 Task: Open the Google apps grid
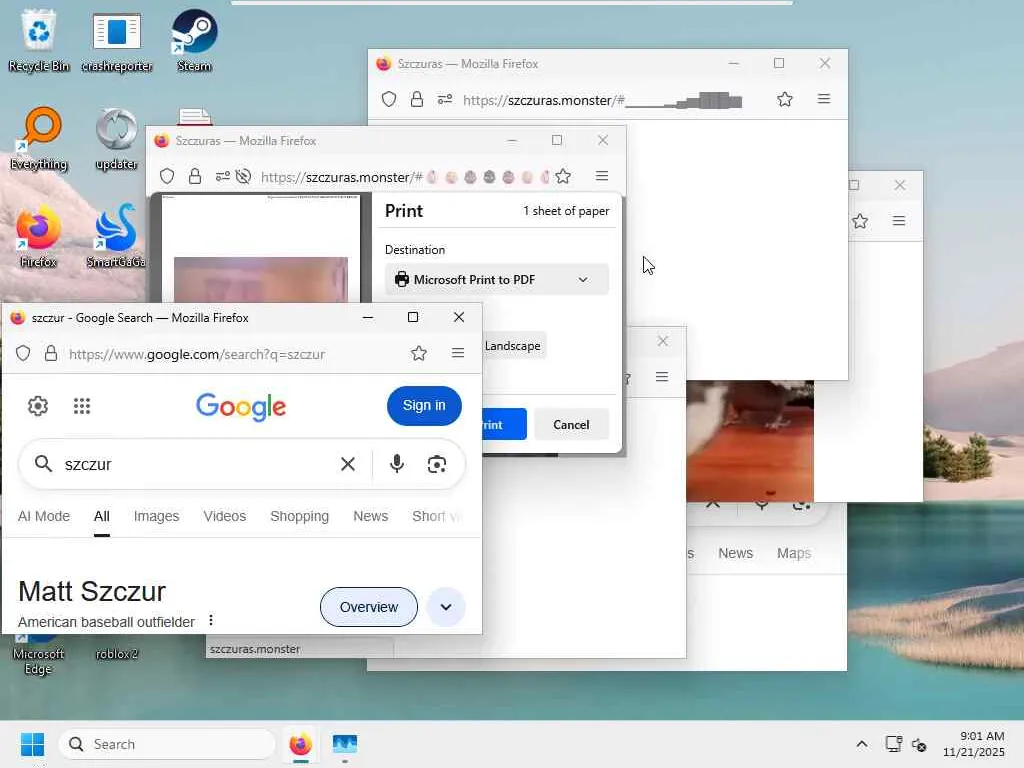click(82, 406)
